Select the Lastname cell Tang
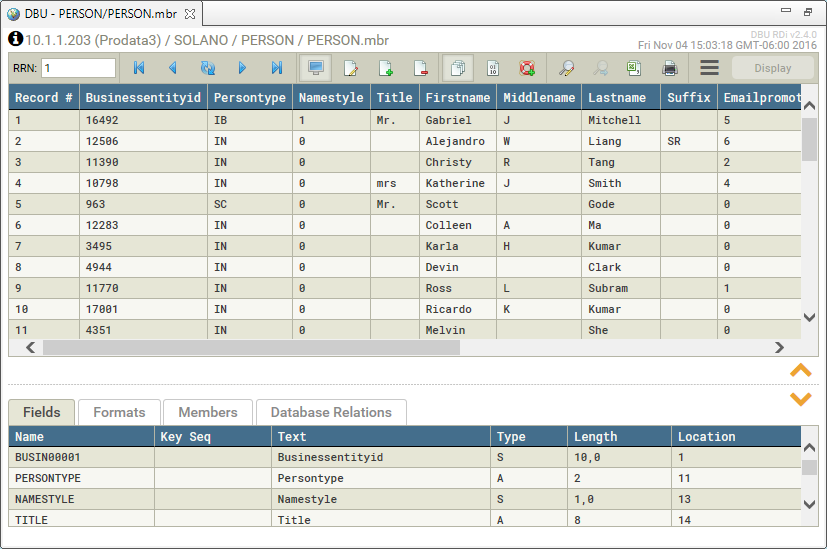The image size is (827, 549). 621,162
